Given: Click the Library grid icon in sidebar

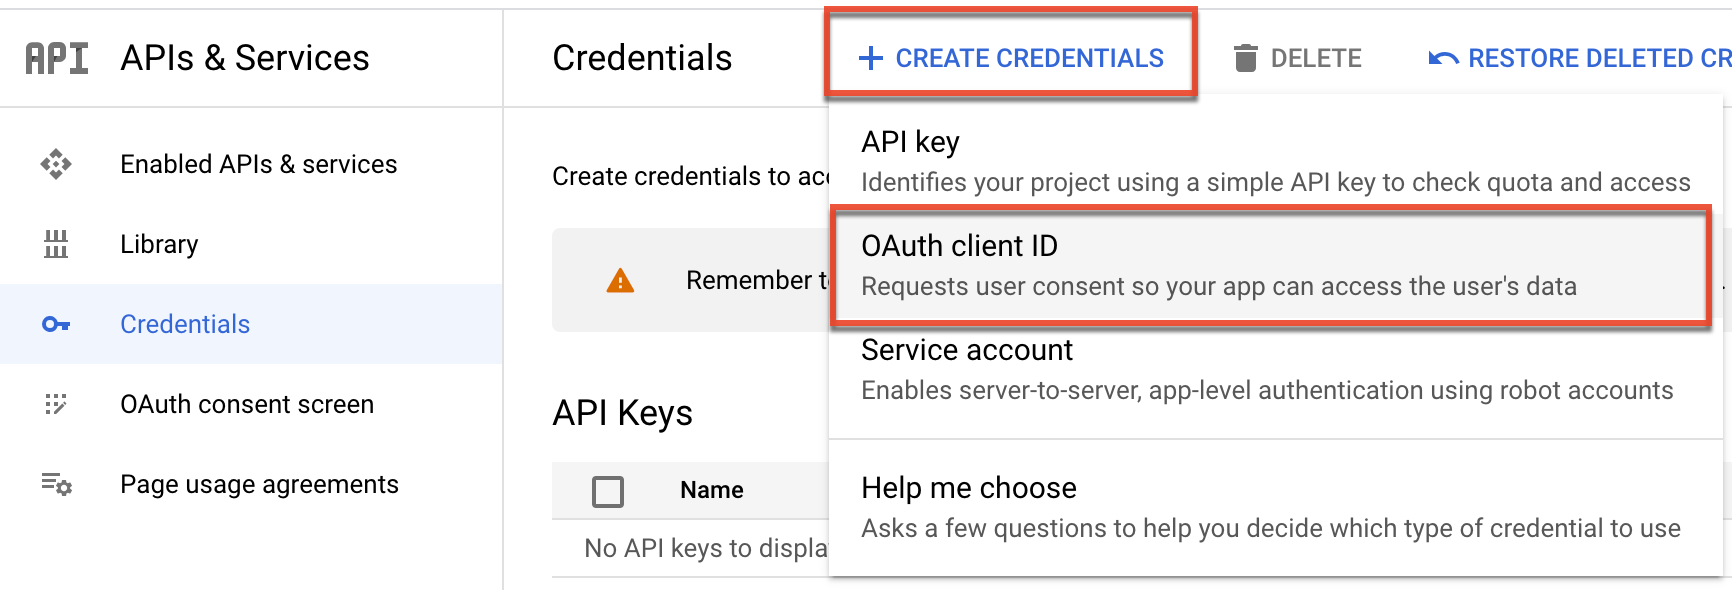Looking at the screenshot, I should (x=55, y=243).
